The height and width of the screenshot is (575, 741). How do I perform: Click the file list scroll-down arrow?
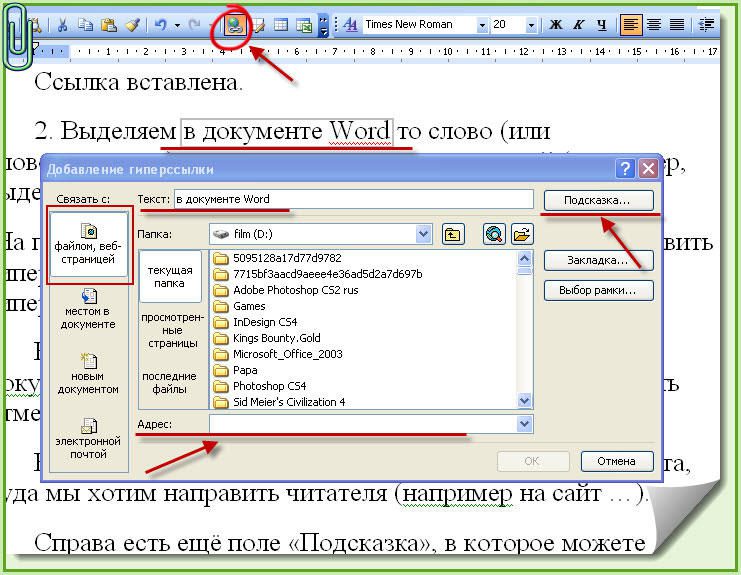click(x=525, y=401)
